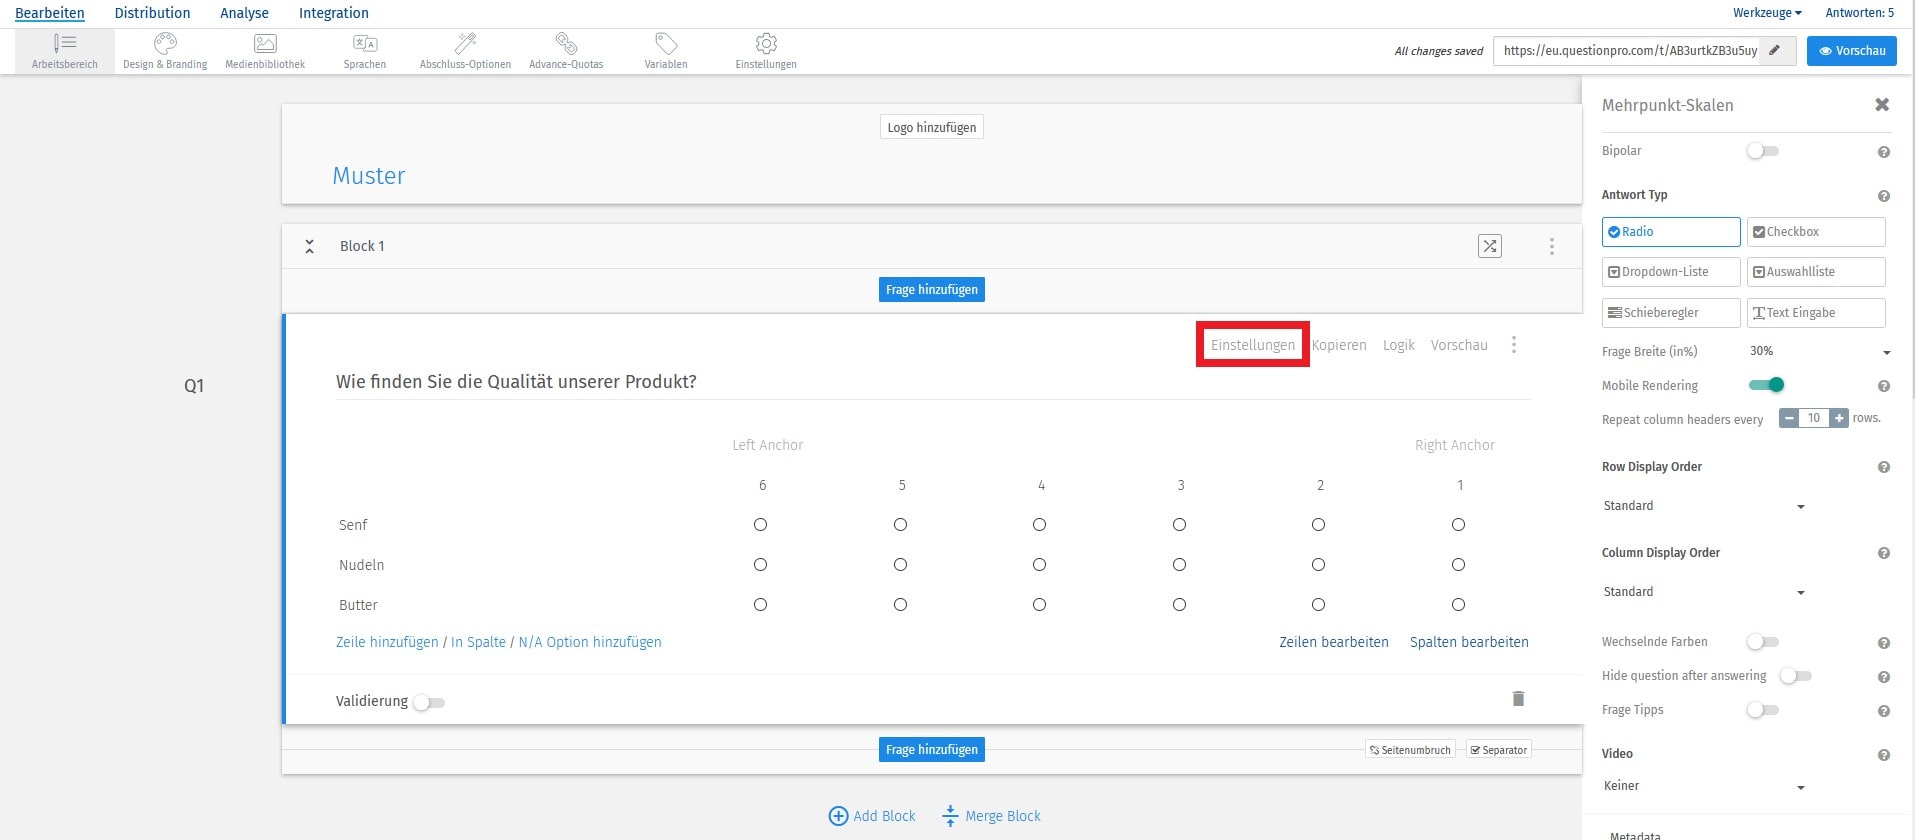This screenshot has height=840, width=1915.
Task: Choose Auswahlliste answer type
Action: (1816, 272)
